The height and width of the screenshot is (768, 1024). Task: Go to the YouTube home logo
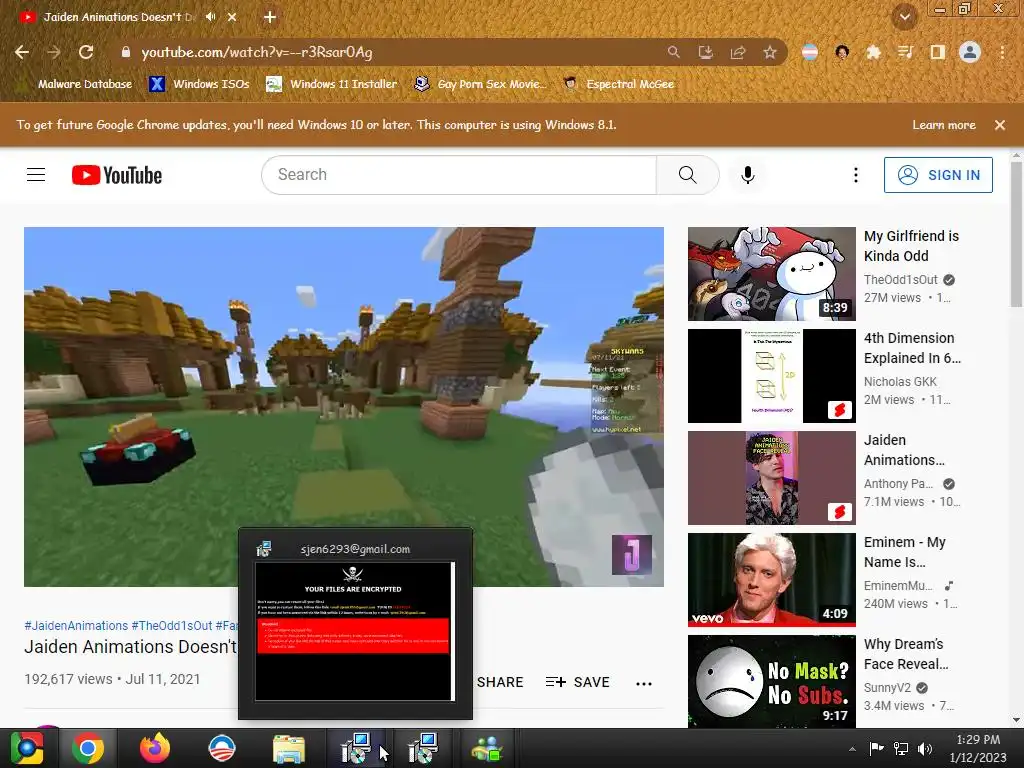click(x=117, y=175)
